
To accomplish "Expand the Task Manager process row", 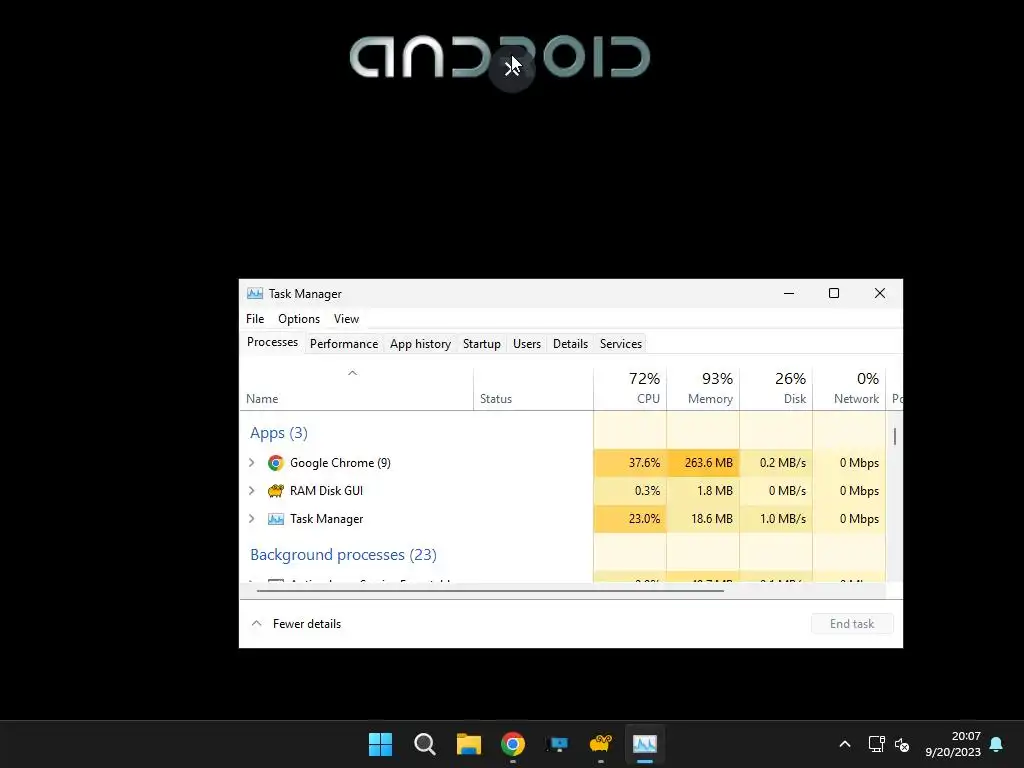I will tap(251, 519).
